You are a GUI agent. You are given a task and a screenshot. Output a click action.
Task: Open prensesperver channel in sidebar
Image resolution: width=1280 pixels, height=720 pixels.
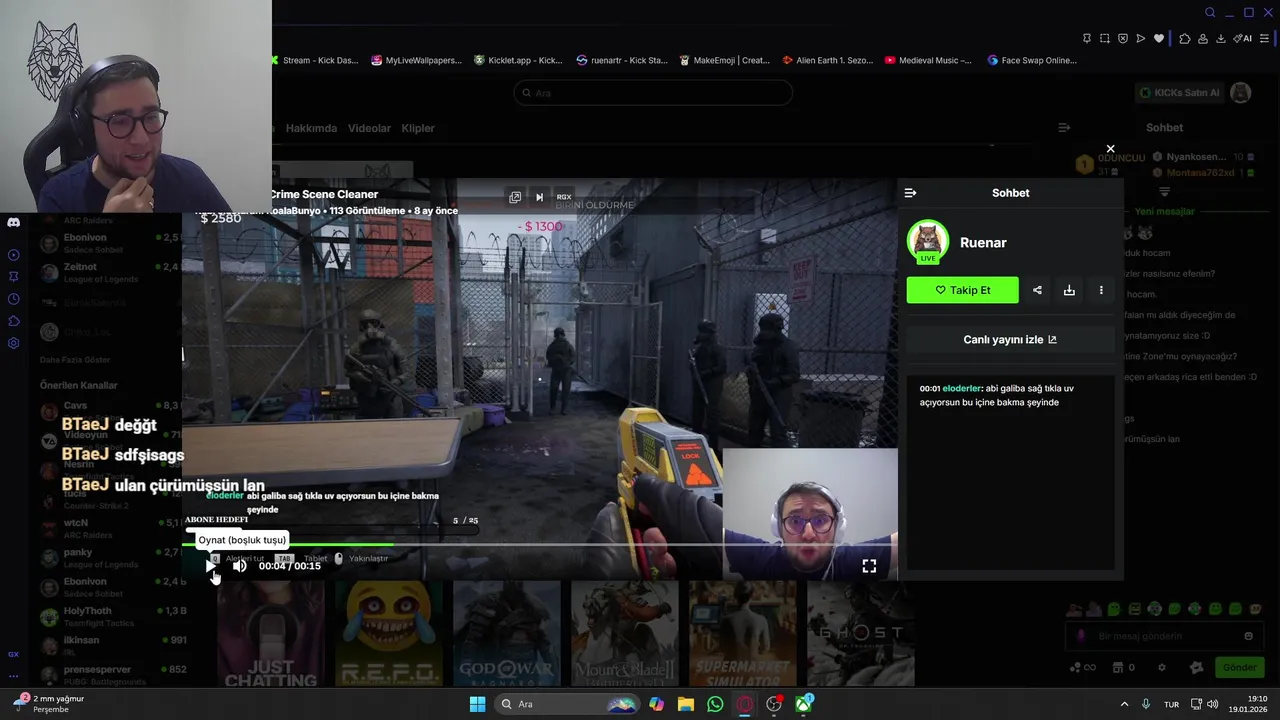click(x=110, y=674)
